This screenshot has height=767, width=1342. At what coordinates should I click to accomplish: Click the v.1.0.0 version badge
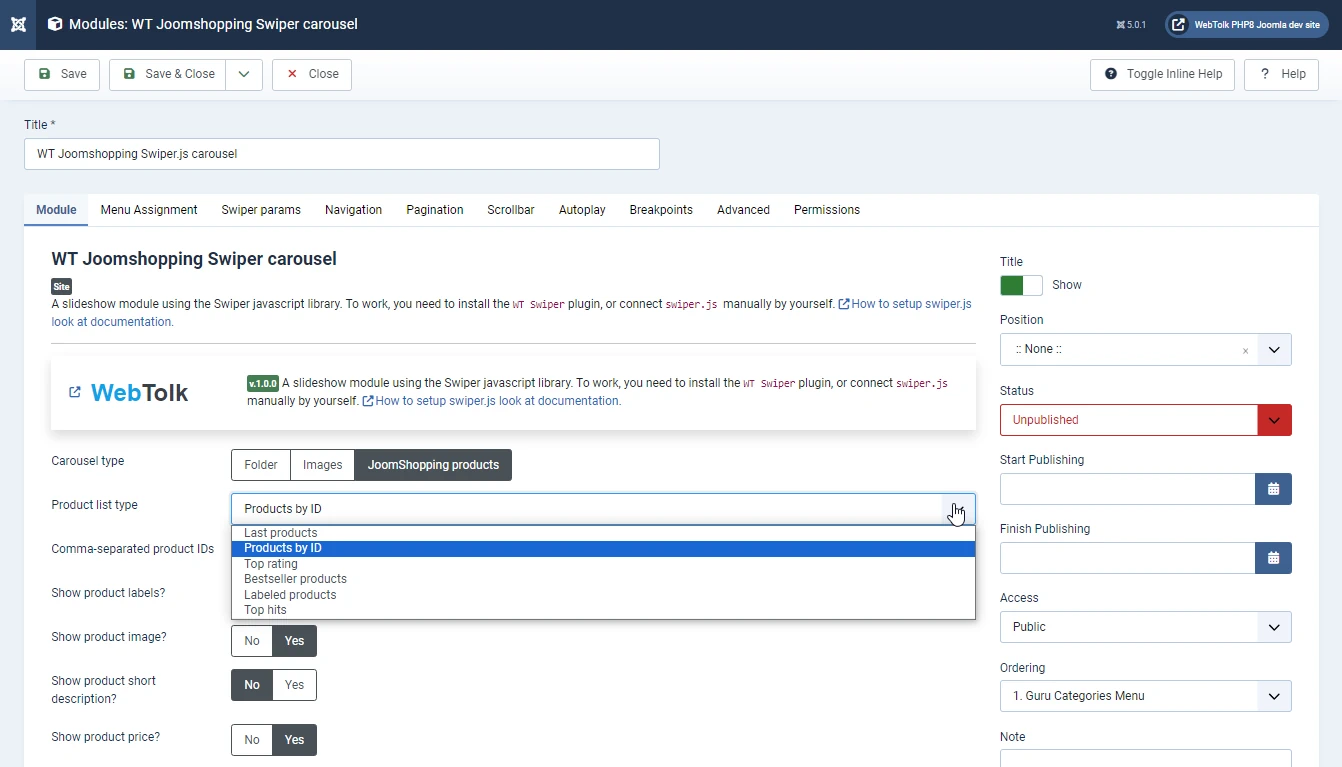pyautogui.click(x=262, y=383)
